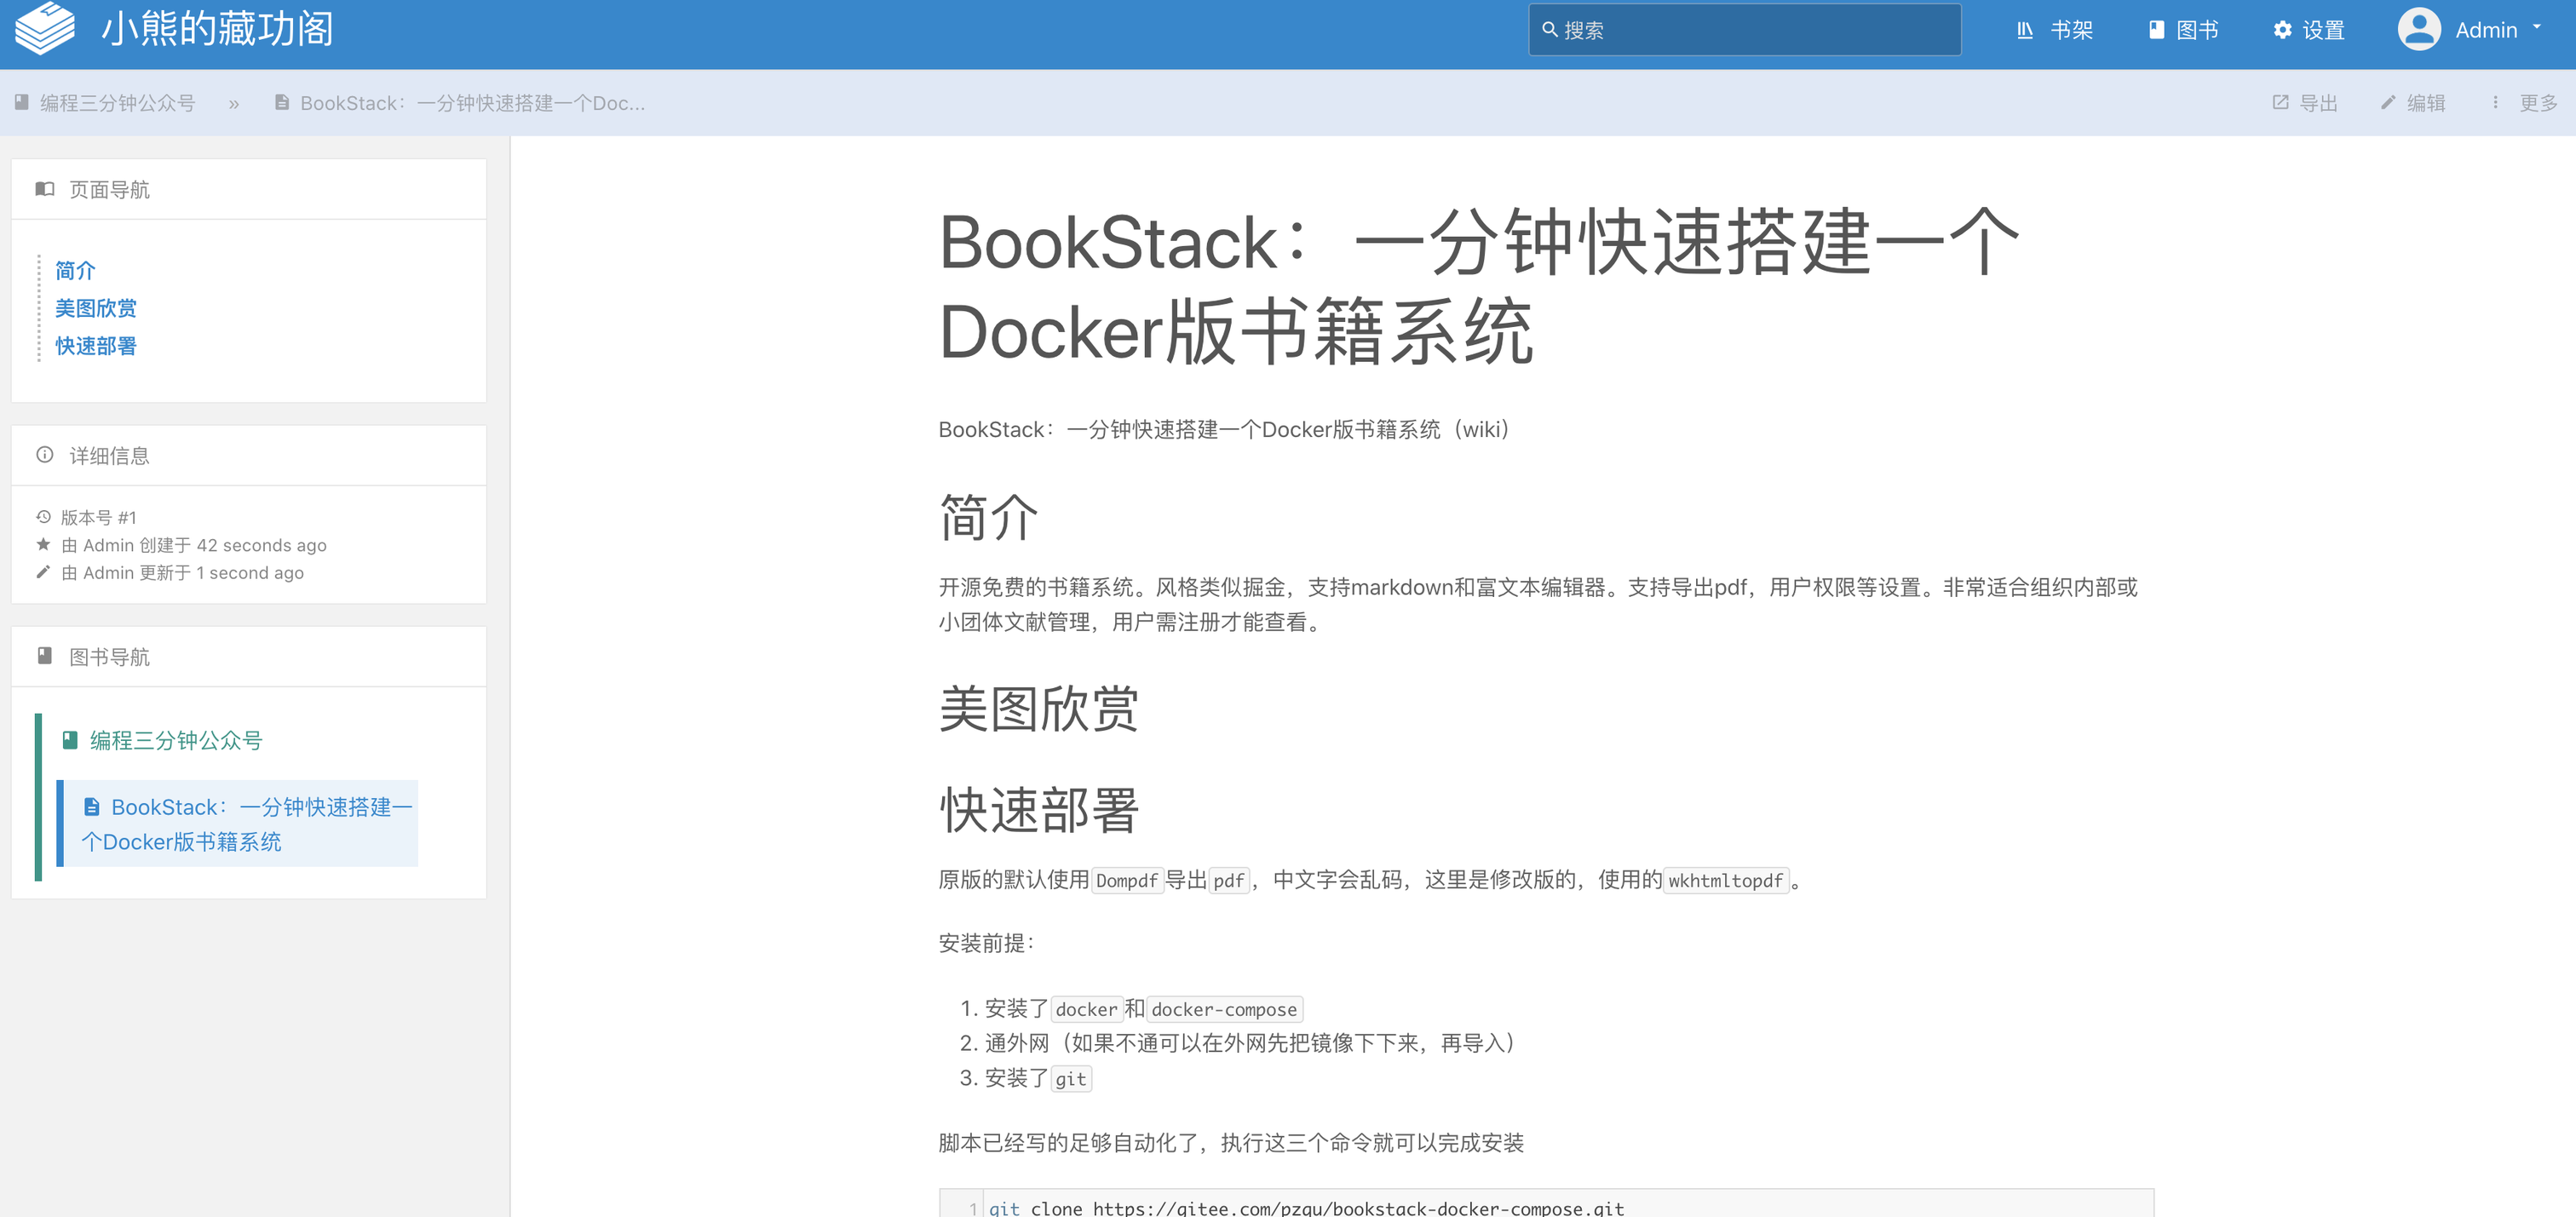This screenshot has width=2576, height=1217.
Task: Click the bookshelf icon labeled 书架
Action: 2024,30
